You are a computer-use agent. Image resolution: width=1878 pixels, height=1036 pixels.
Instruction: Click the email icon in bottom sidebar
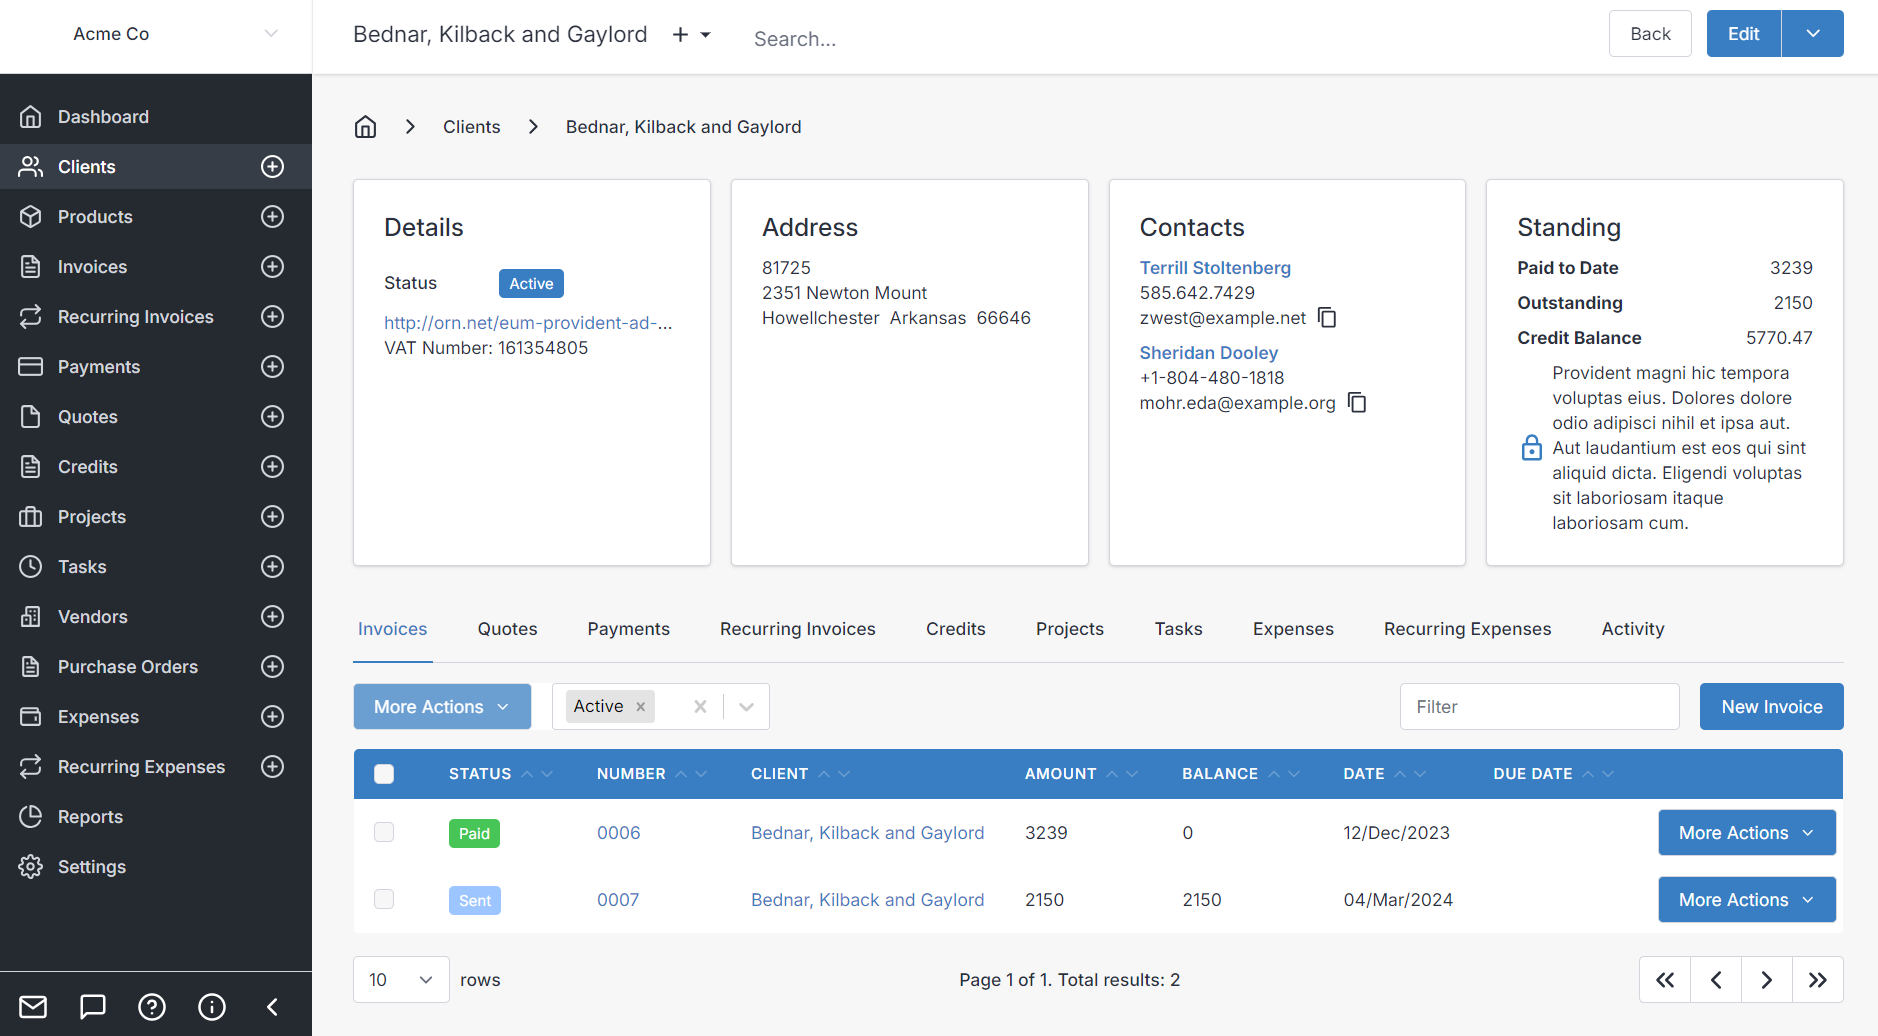33,1007
